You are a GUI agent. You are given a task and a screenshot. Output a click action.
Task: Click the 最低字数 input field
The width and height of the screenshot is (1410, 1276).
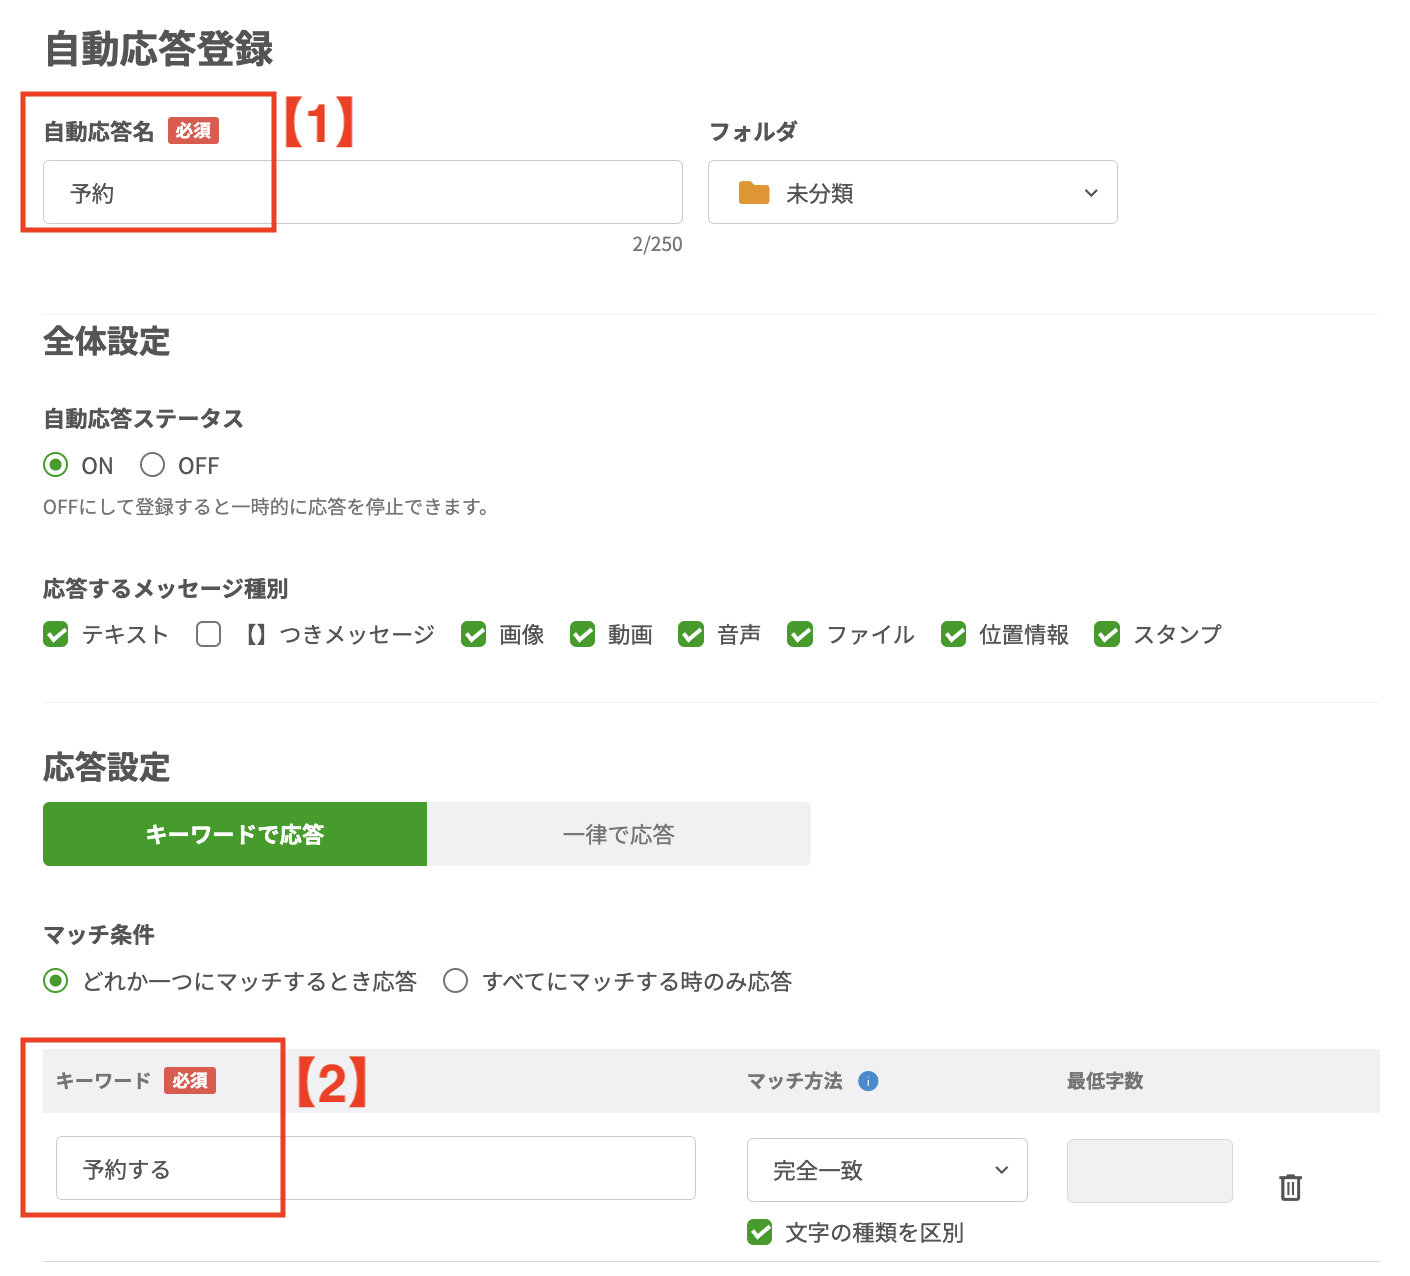pos(1148,1170)
